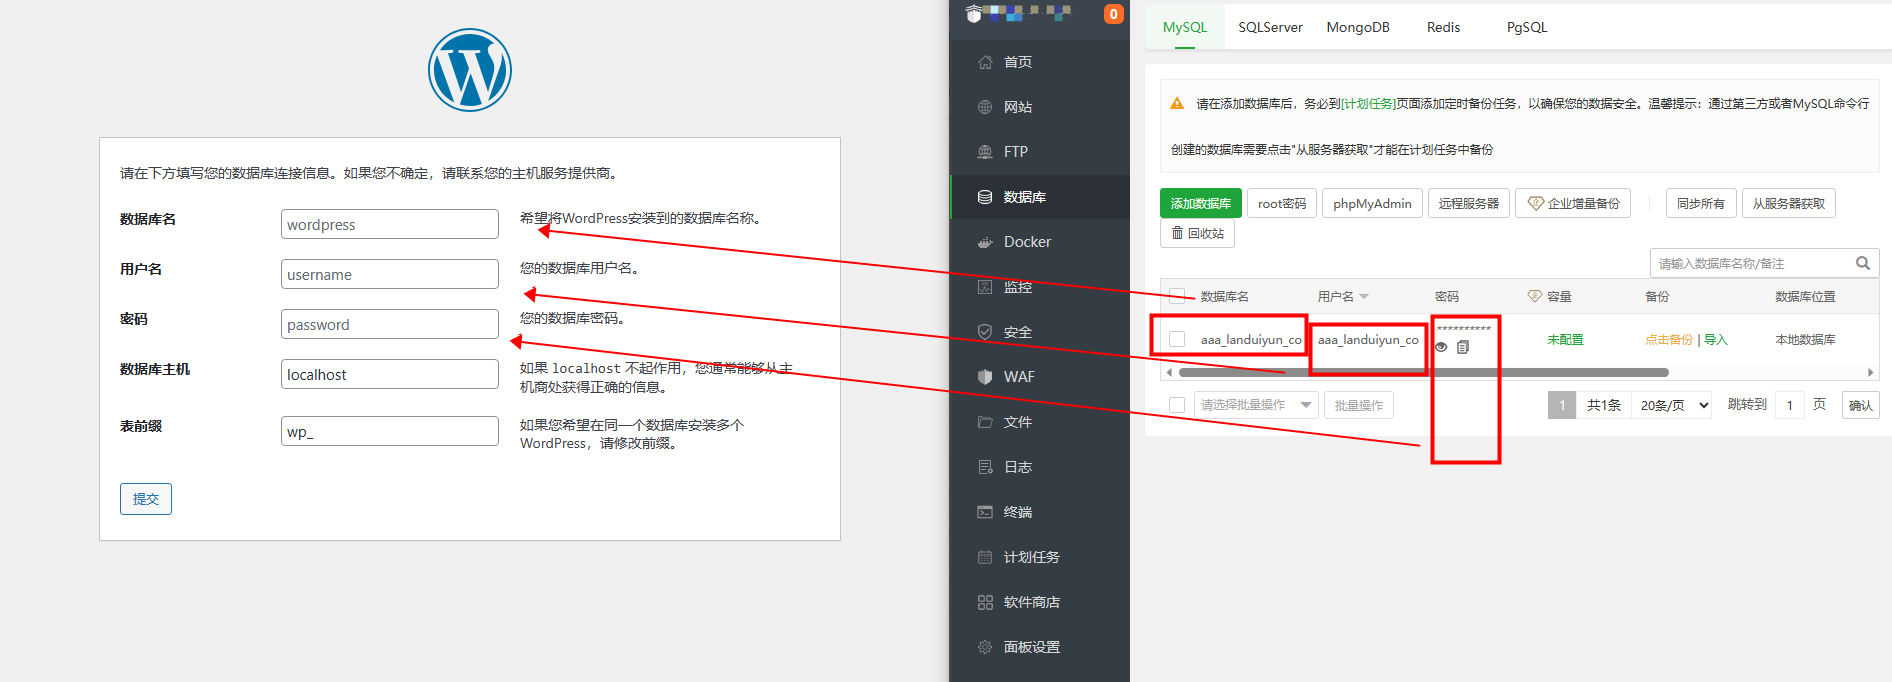Open the 终端 terminal icon
Image resolution: width=1892 pixels, height=682 pixels.
tap(985, 512)
